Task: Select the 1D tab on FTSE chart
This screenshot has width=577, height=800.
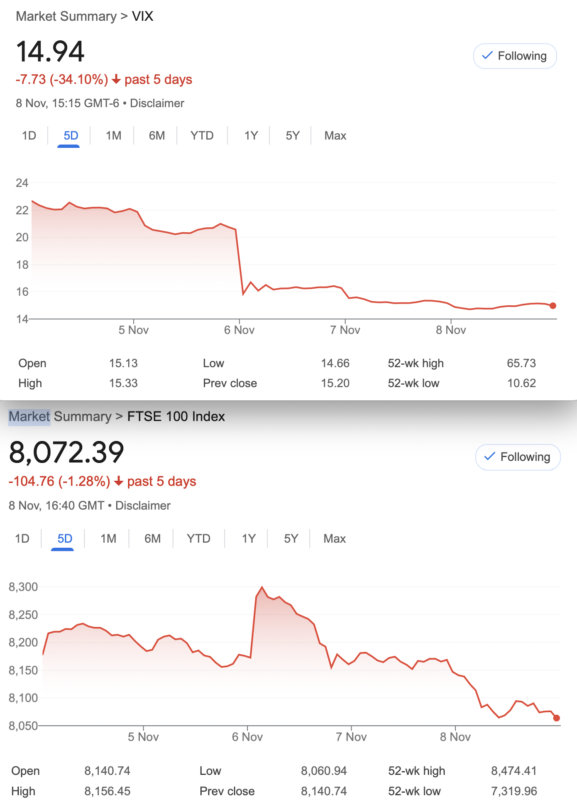Action: click(22, 539)
